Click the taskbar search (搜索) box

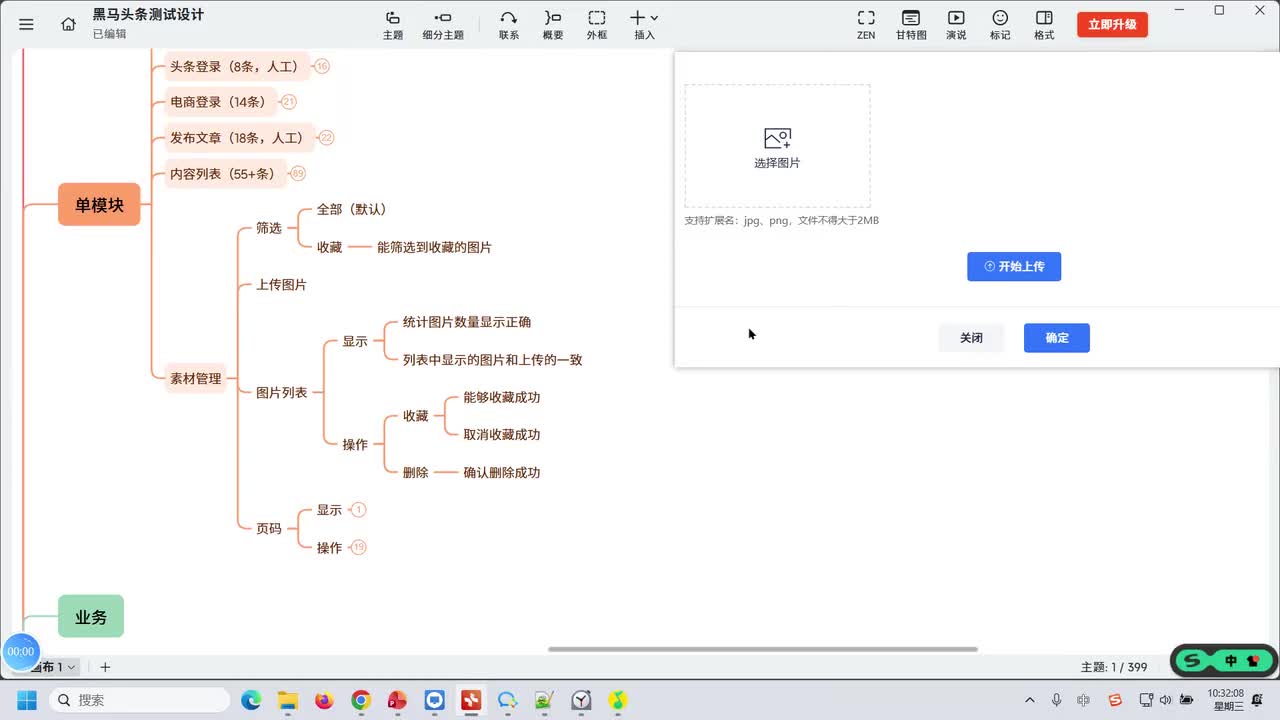(139, 700)
